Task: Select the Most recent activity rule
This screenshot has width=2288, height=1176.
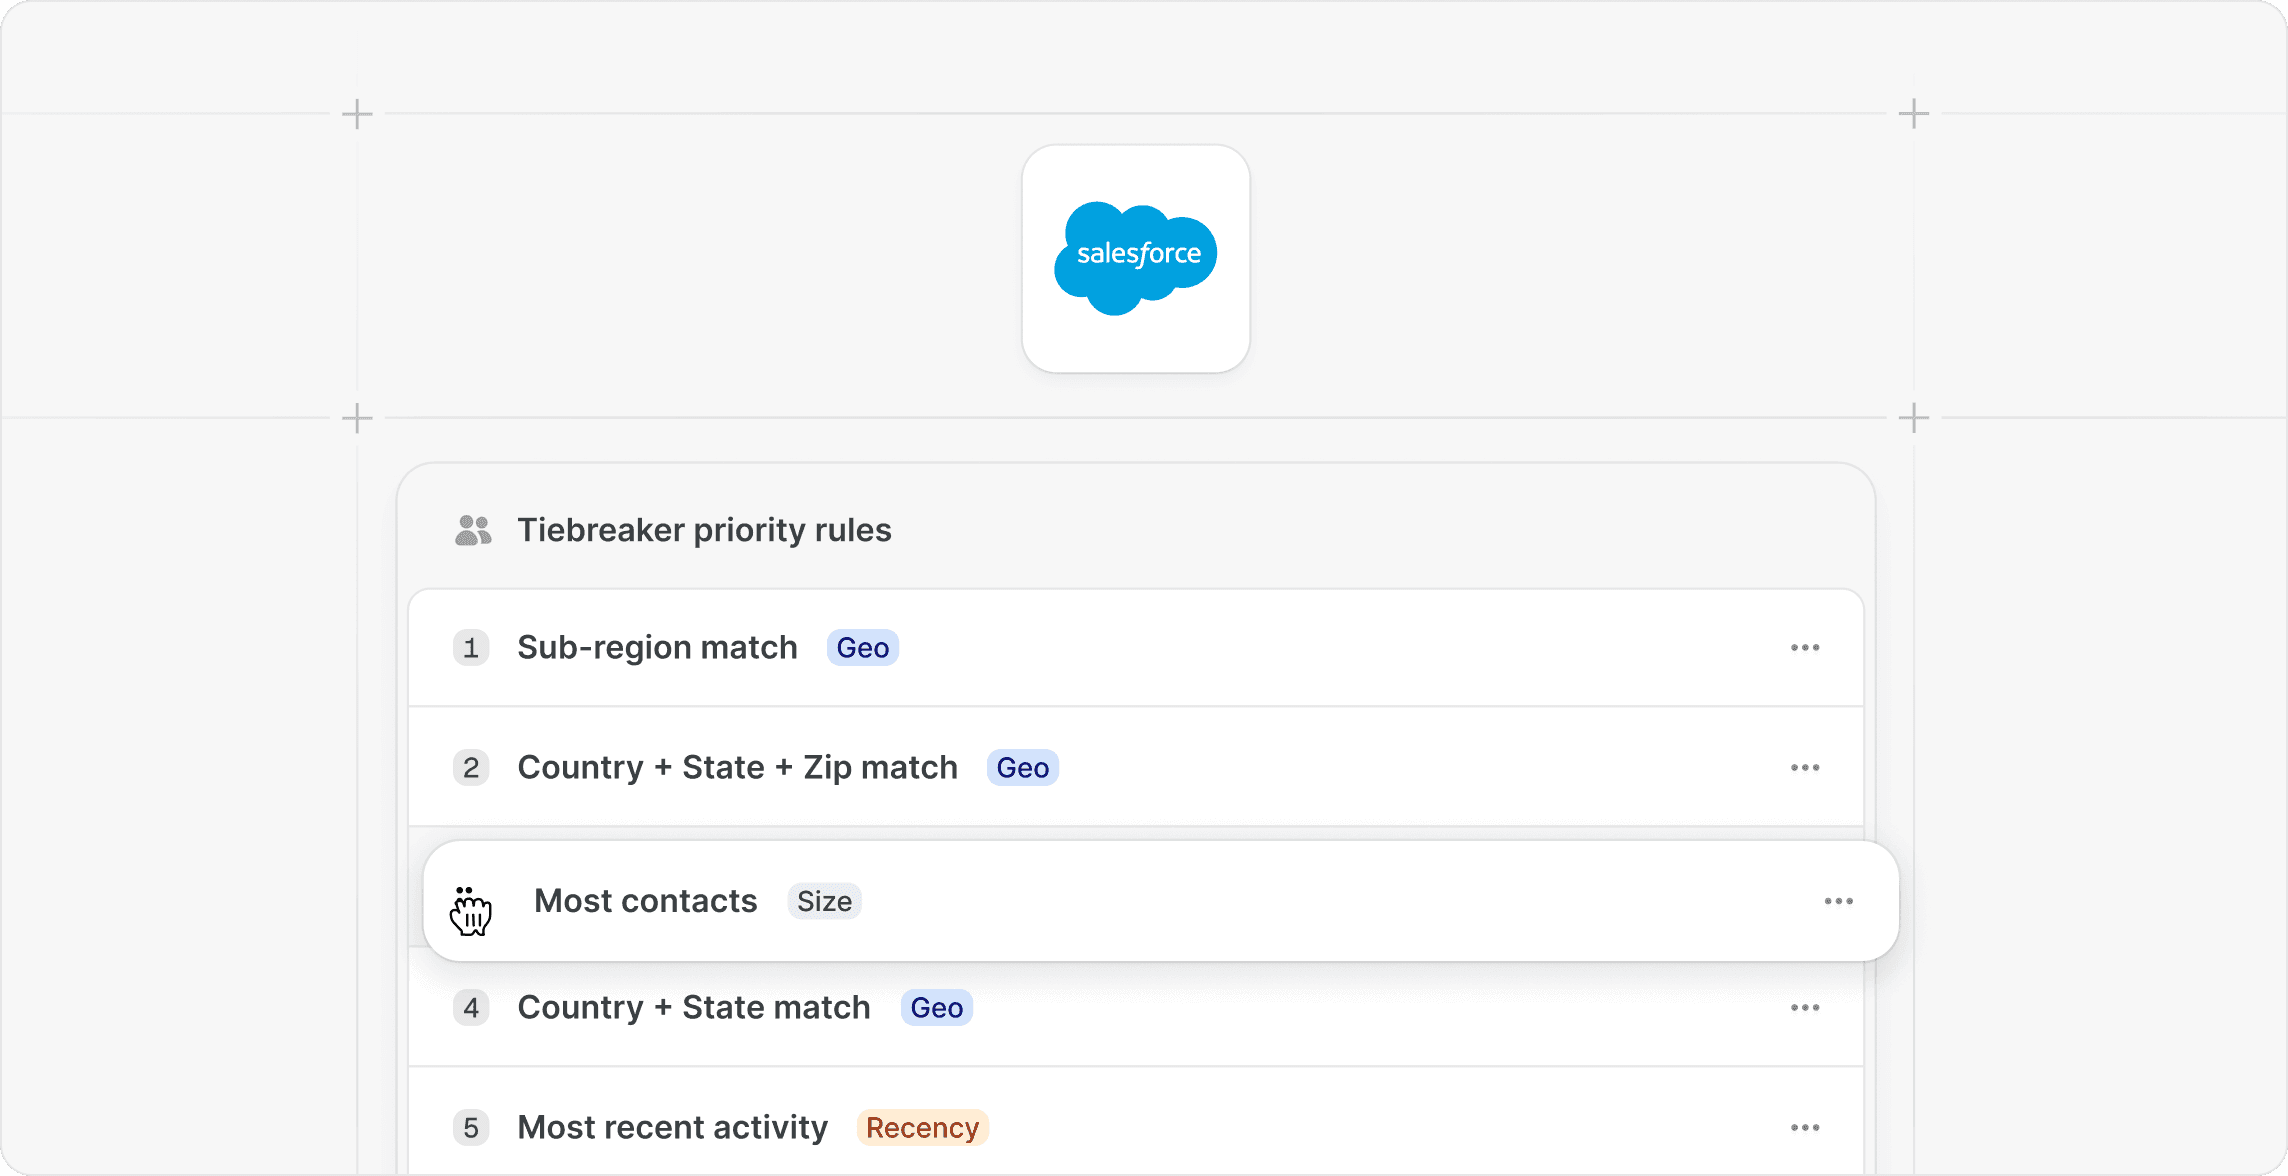Action: point(673,1128)
